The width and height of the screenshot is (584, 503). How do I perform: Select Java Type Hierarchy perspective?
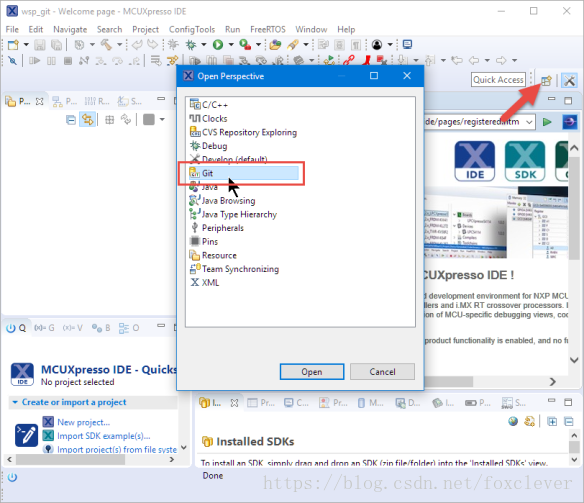pos(233,214)
